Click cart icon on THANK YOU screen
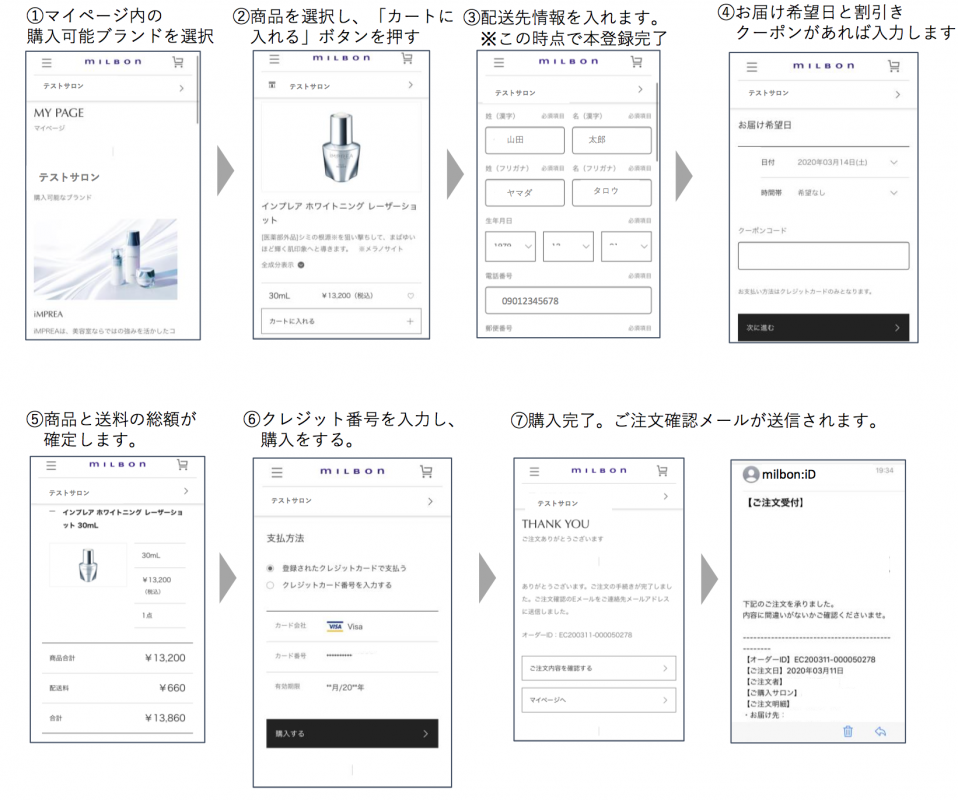The height and width of the screenshot is (800, 958). (661, 470)
